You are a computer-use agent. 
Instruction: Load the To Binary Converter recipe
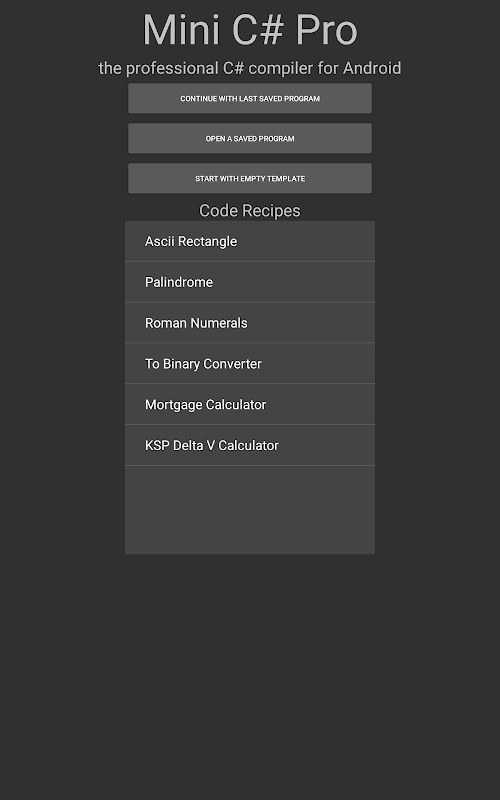[x=250, y=364]
